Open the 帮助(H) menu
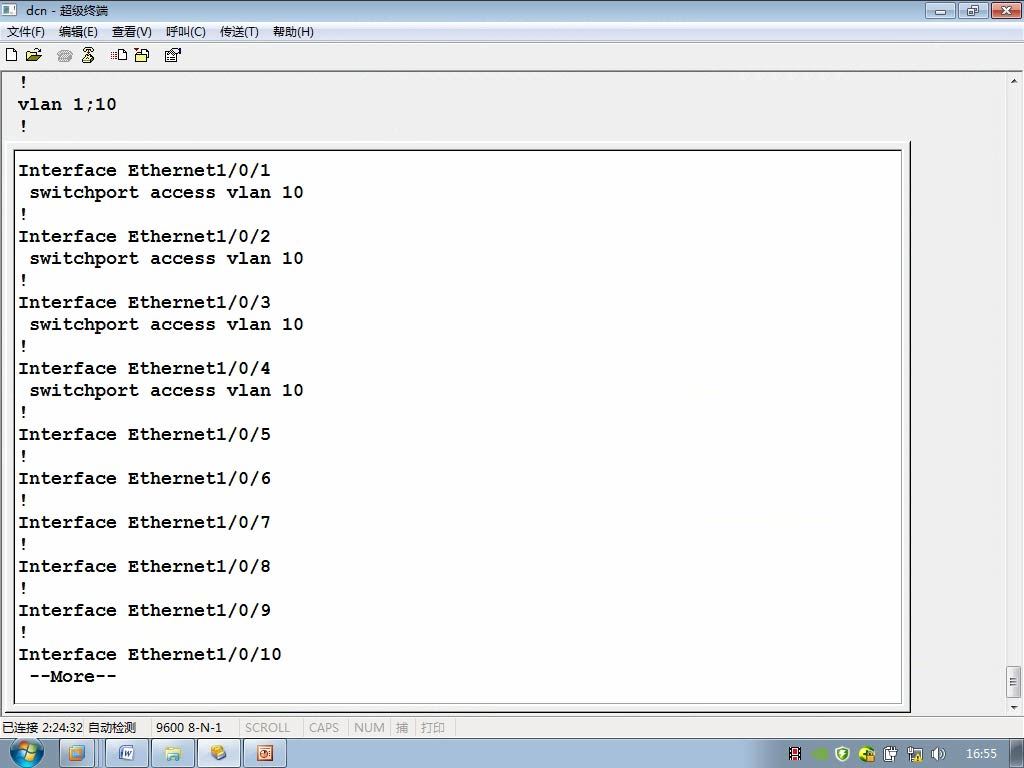The width and height of the screenshot is (1024, 768). tap(293, 31)
